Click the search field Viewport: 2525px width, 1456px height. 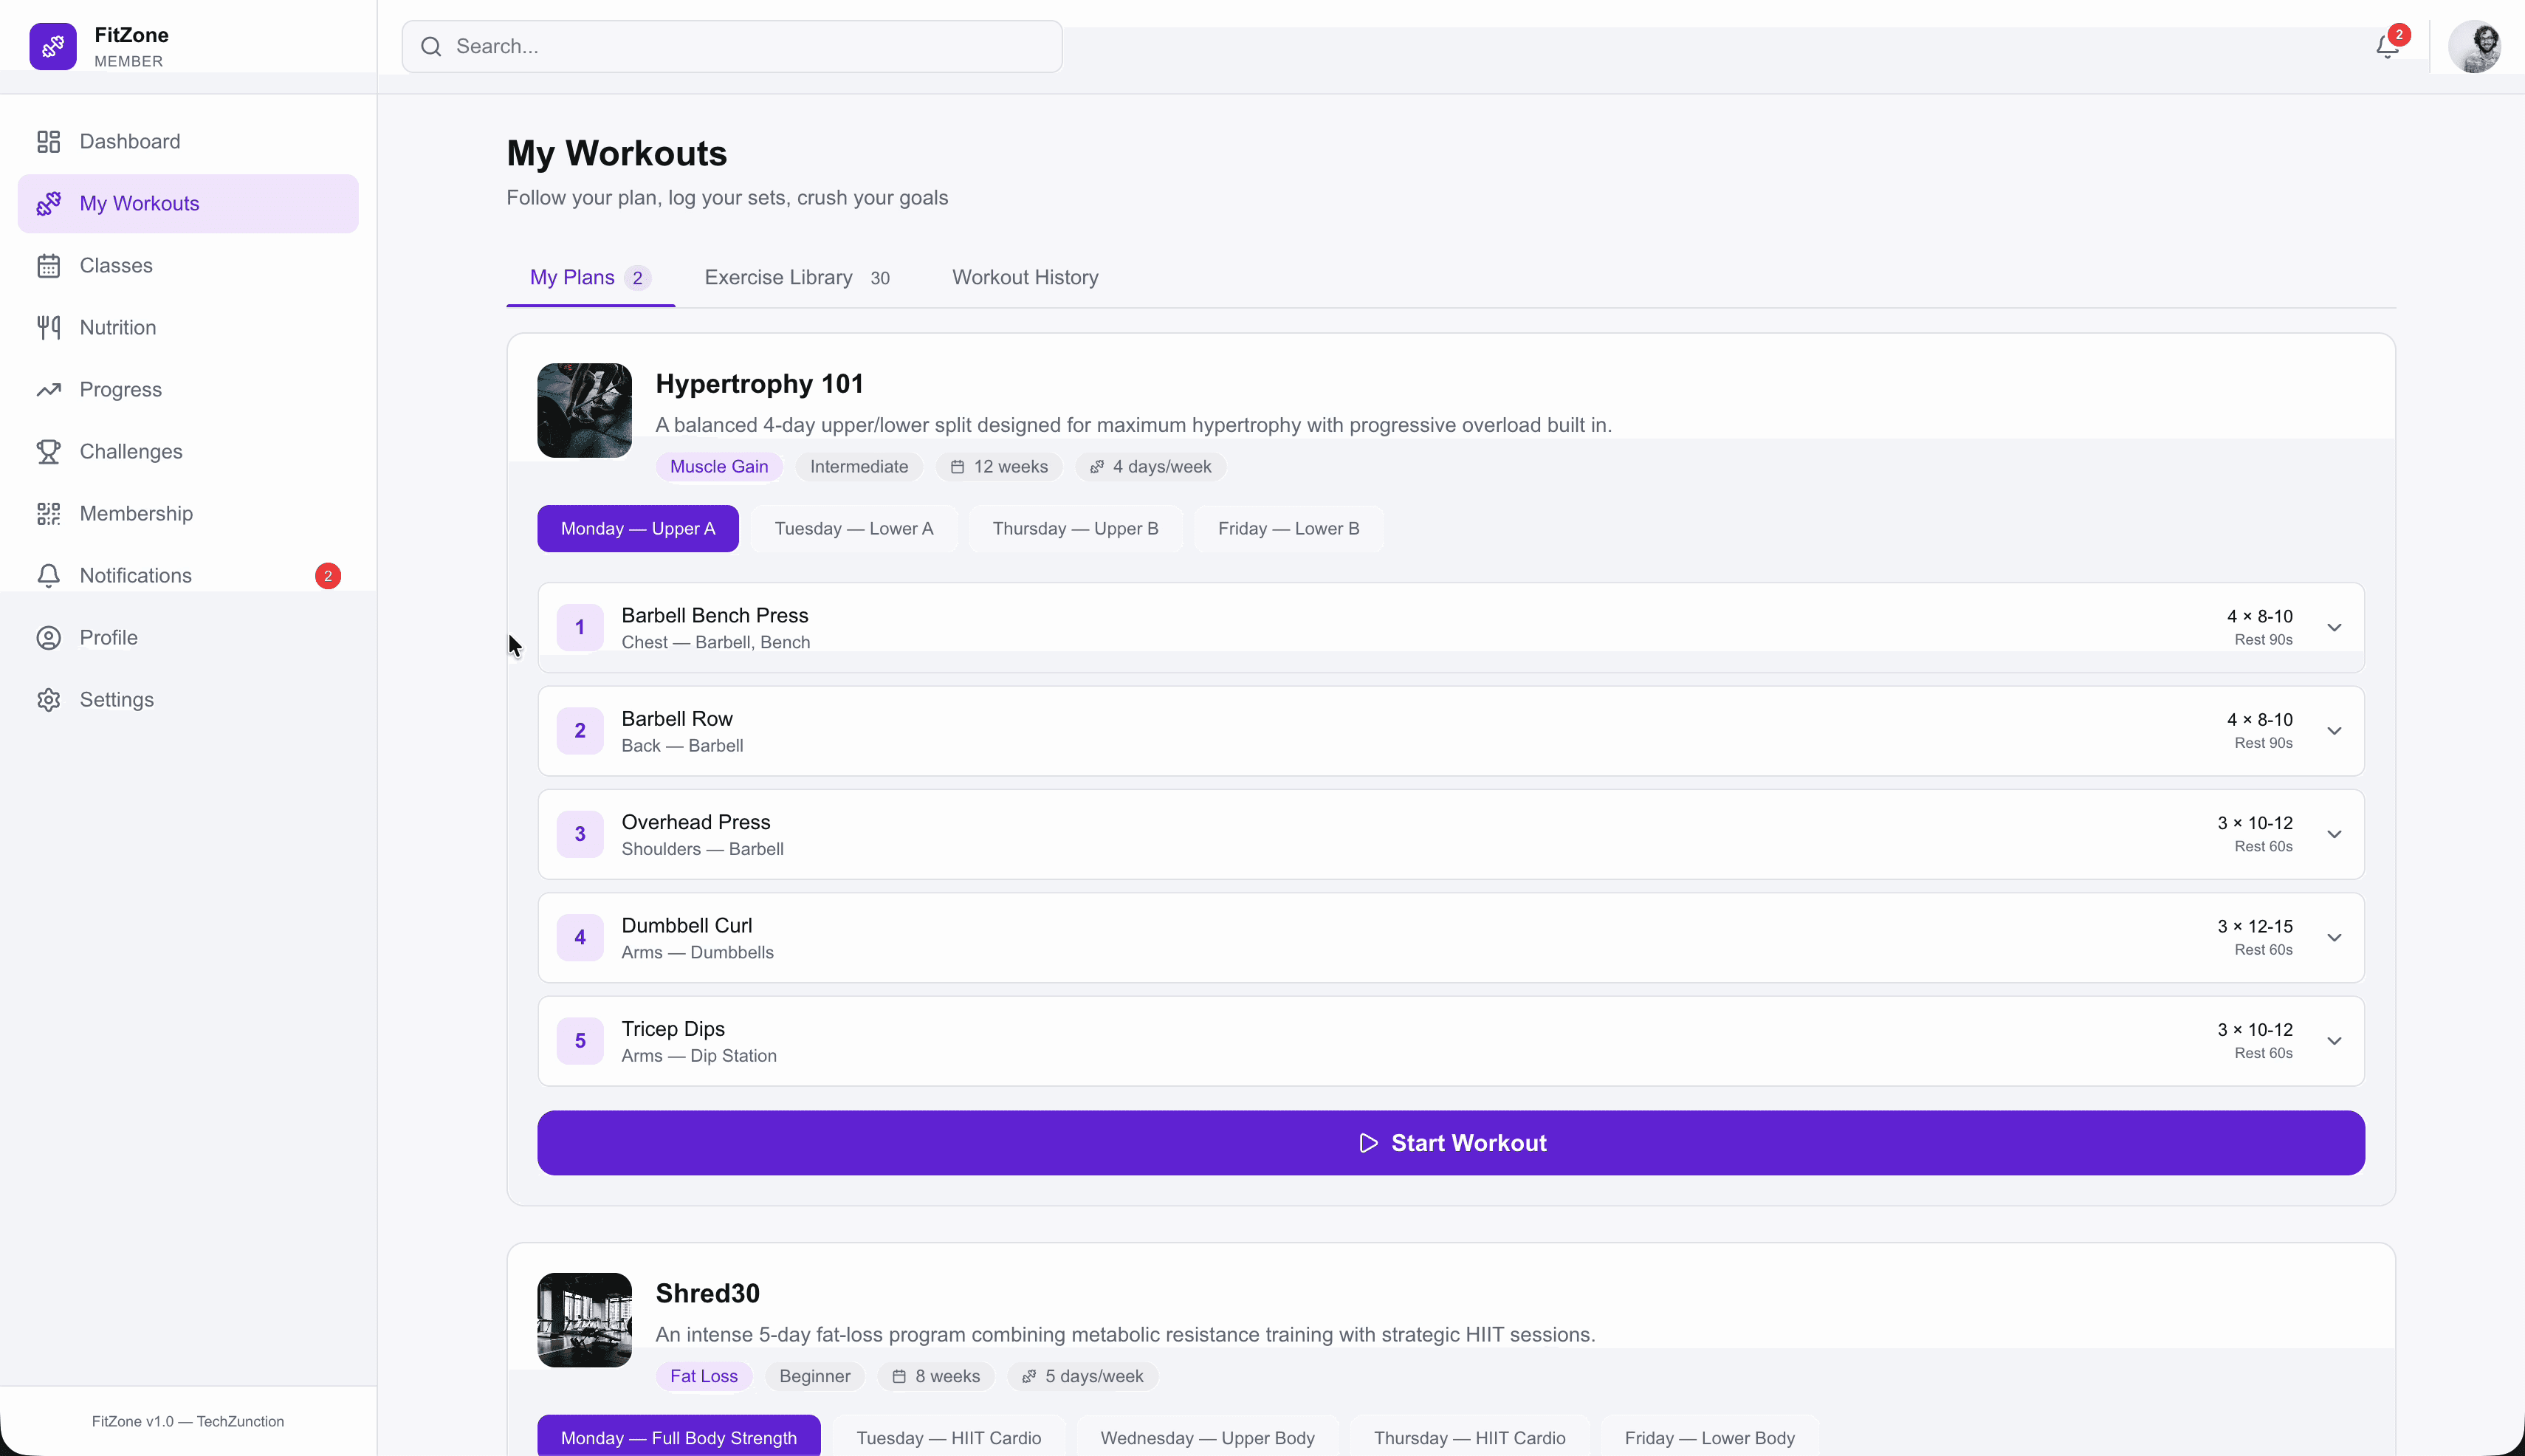730,46
